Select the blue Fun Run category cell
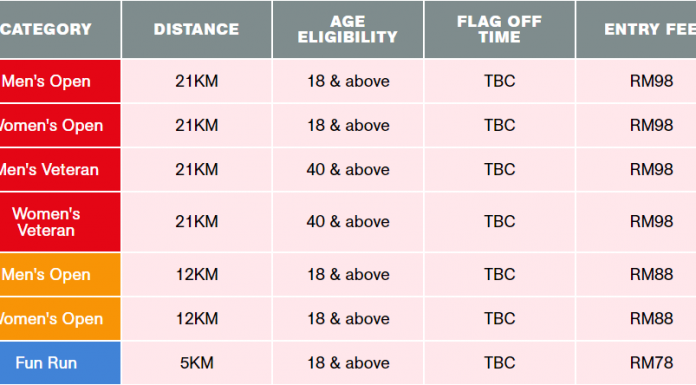The height and width of the screenshot is (385, 696). tap(60, 363)
